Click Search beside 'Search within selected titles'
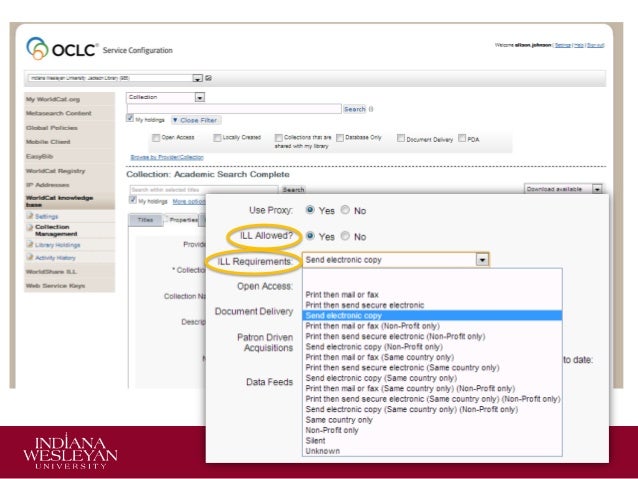This screenshot has width=638, height=479. tap(293, 190)
